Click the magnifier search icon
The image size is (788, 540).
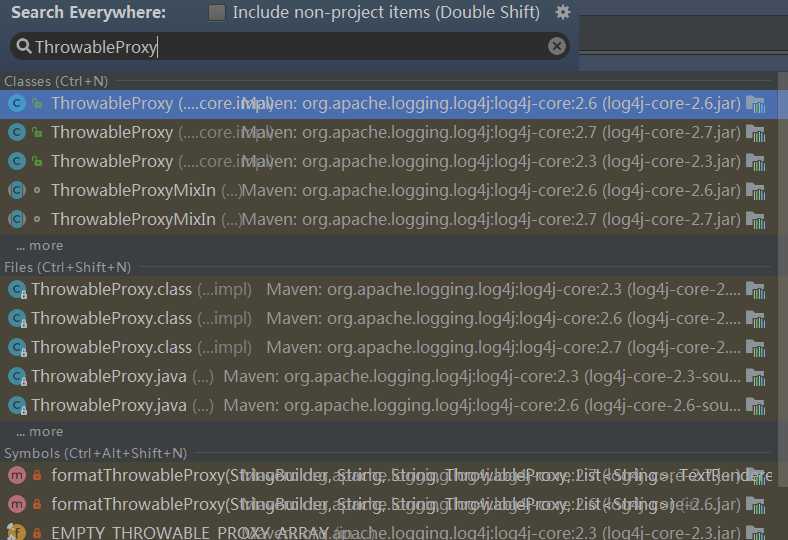[23, 46]
